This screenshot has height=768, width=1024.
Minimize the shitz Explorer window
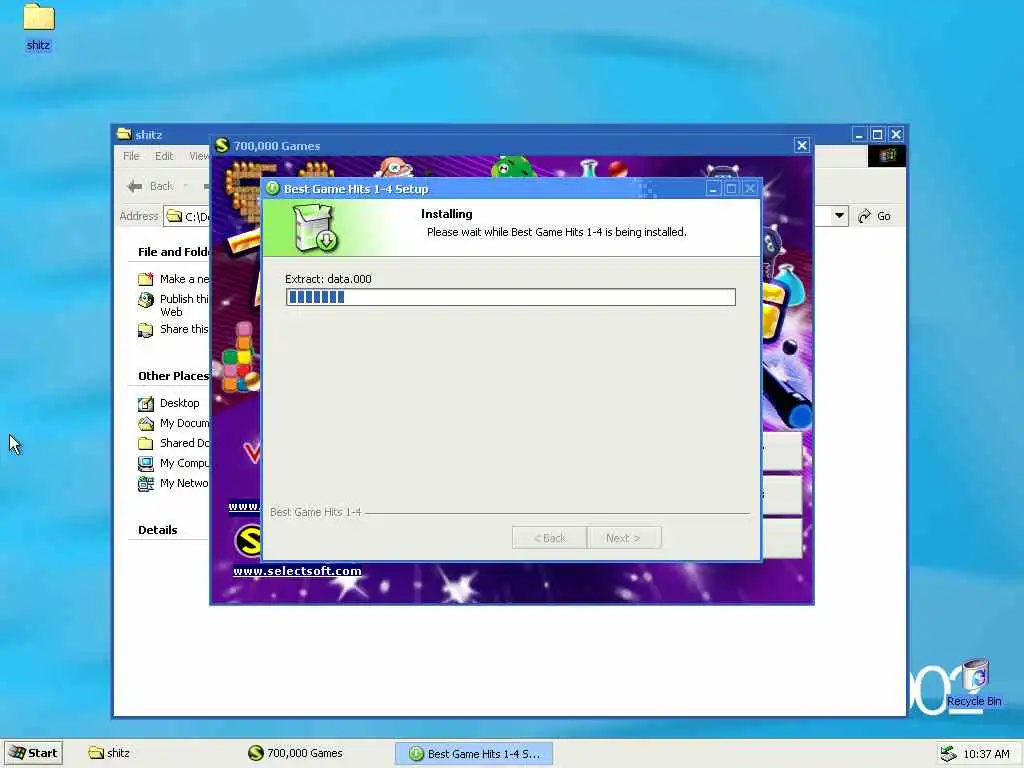[859, 135]
